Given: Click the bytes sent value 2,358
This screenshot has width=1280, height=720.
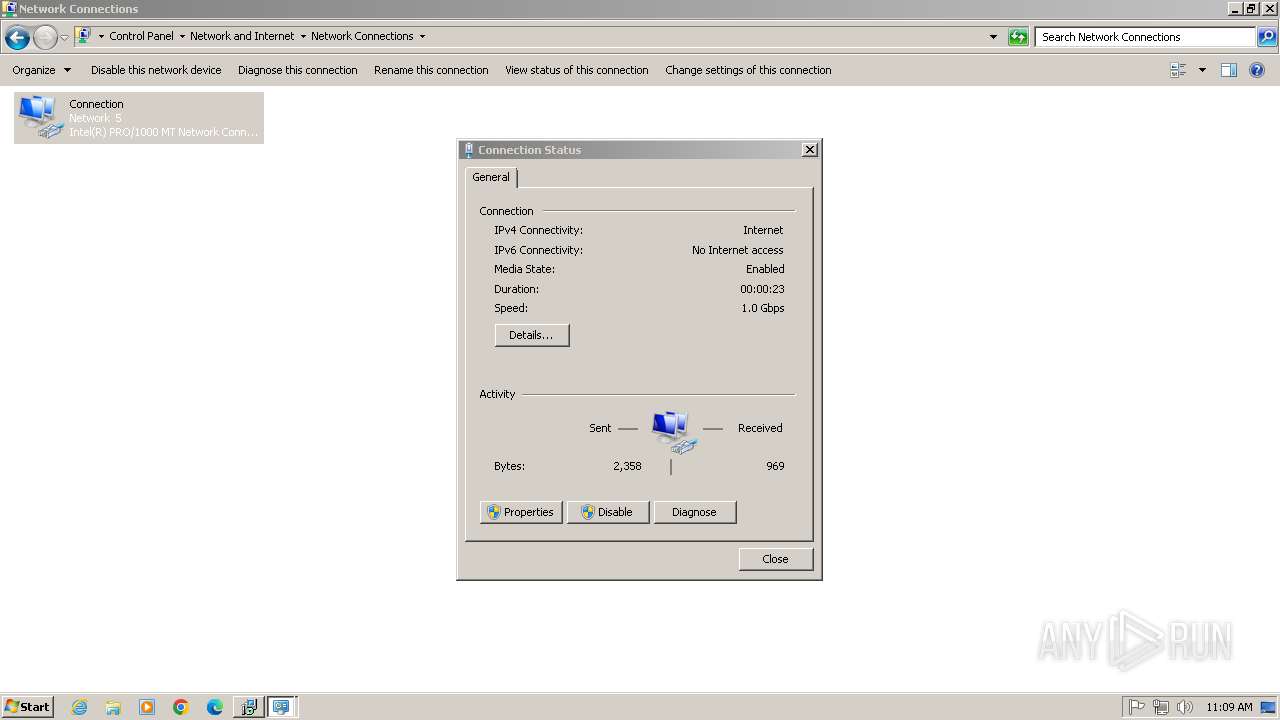Looking at the screenshot, I should [627, 466].
